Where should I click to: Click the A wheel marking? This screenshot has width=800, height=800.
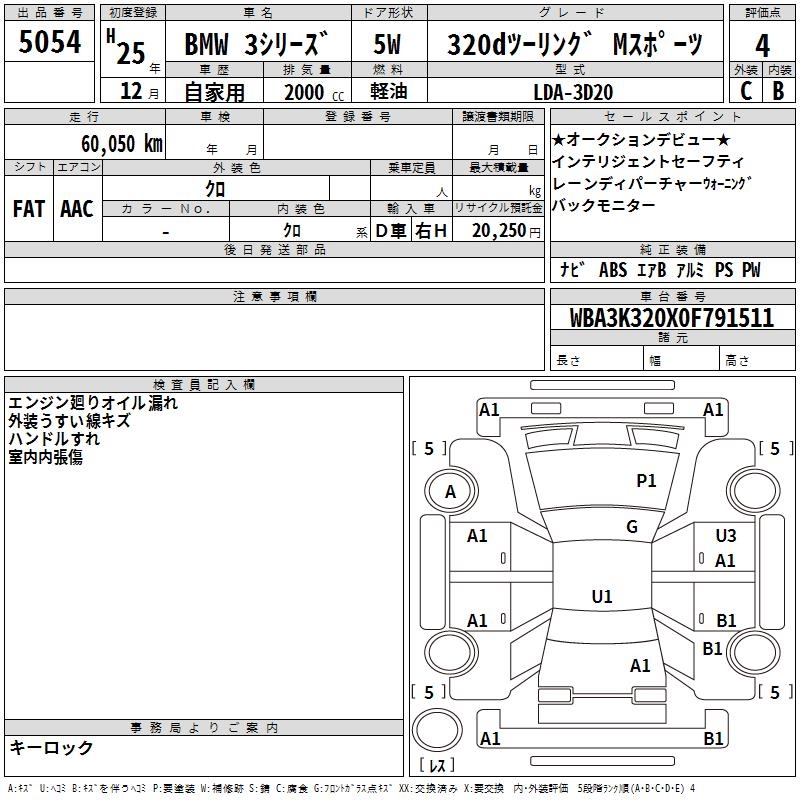coord(450,492)
